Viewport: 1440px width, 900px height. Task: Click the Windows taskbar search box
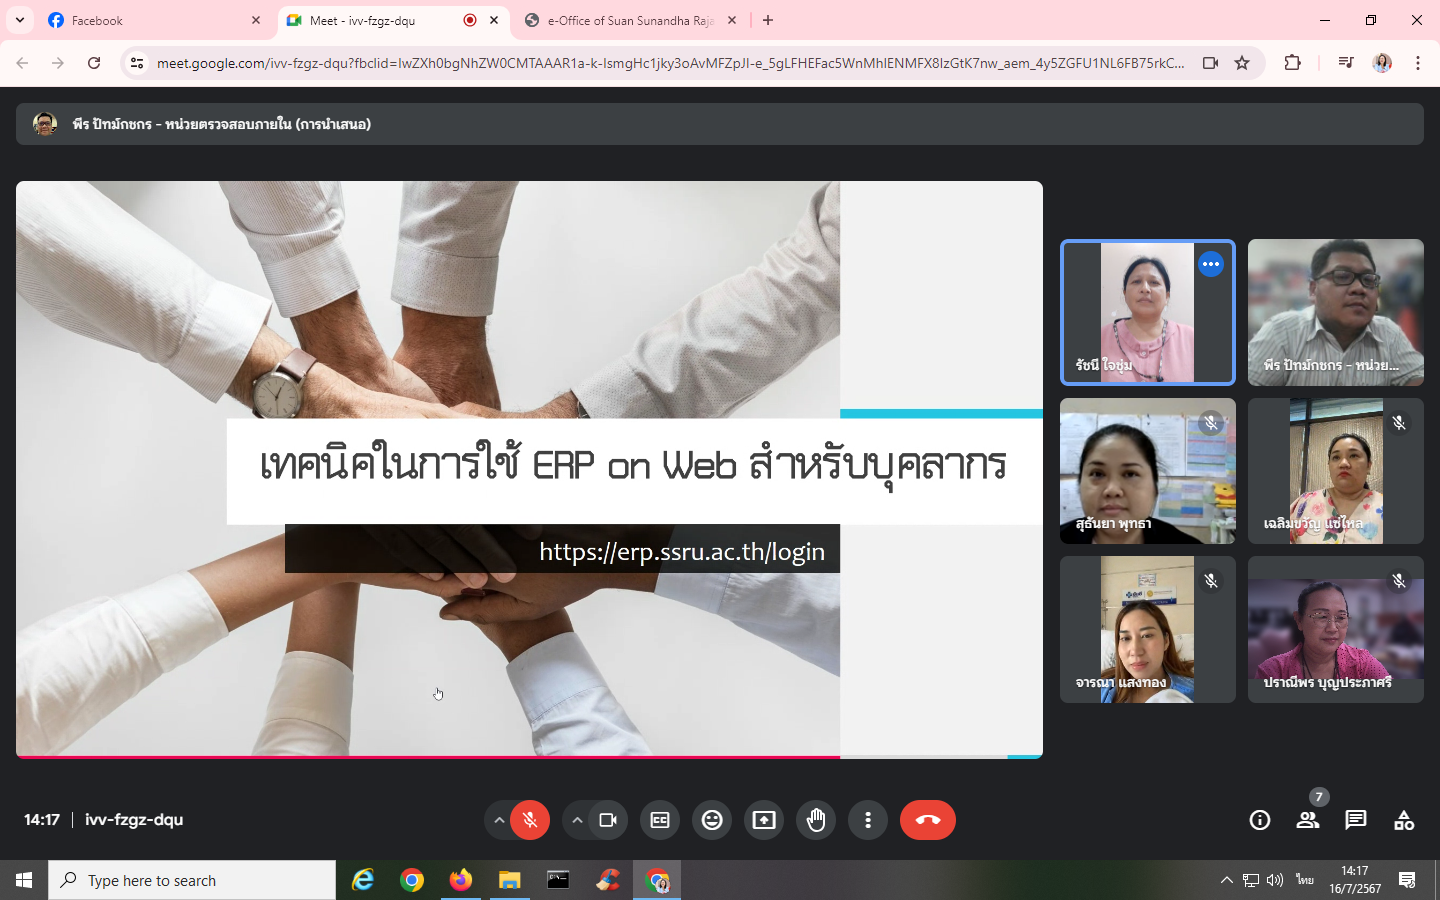pos(192,880)
